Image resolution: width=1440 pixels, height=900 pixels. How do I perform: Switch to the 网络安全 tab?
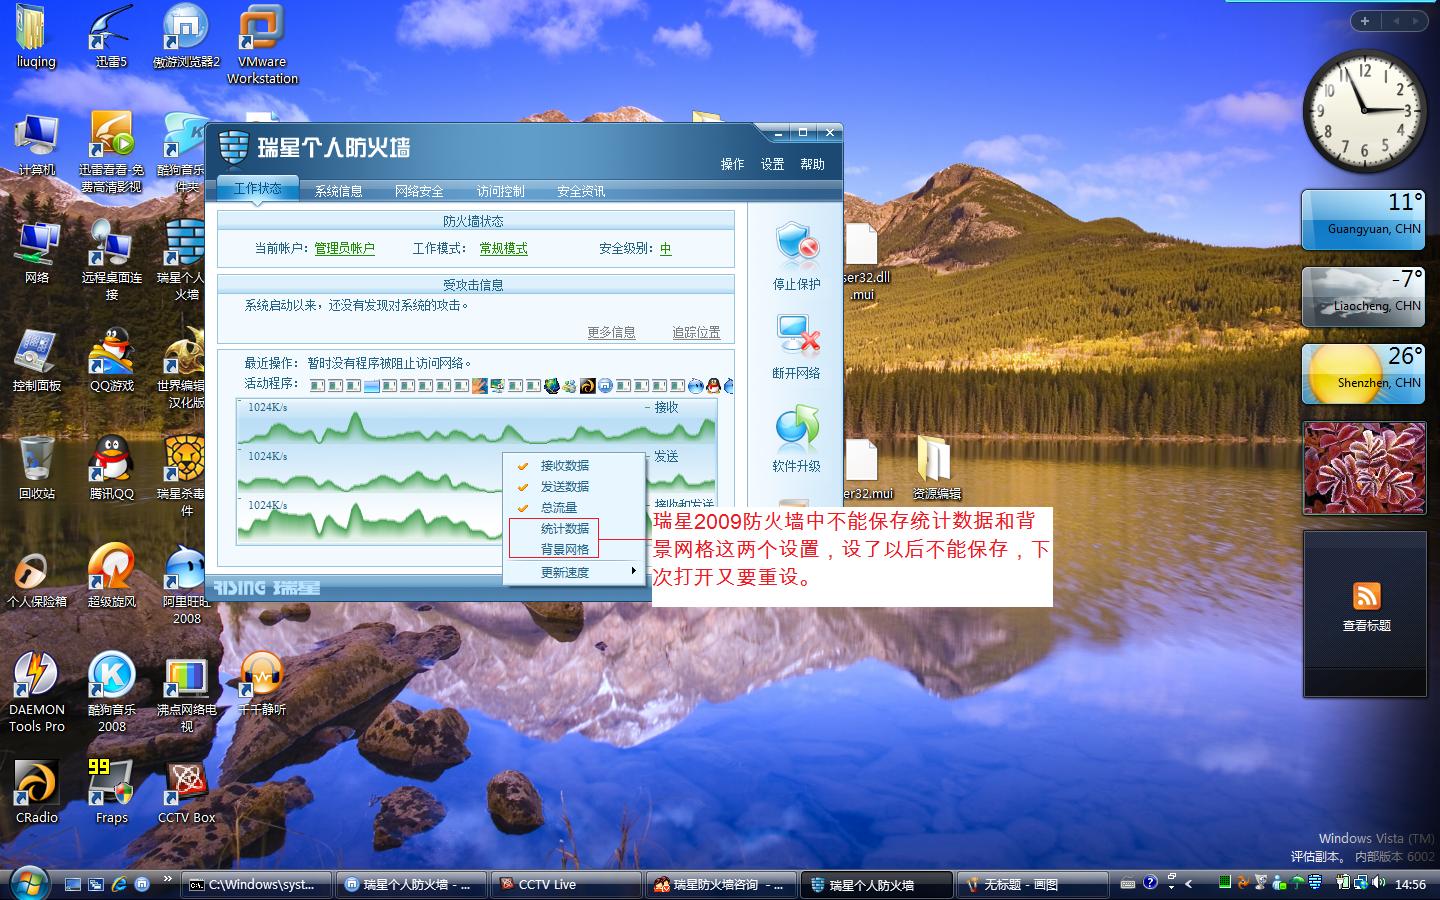[x=419, y=191]
